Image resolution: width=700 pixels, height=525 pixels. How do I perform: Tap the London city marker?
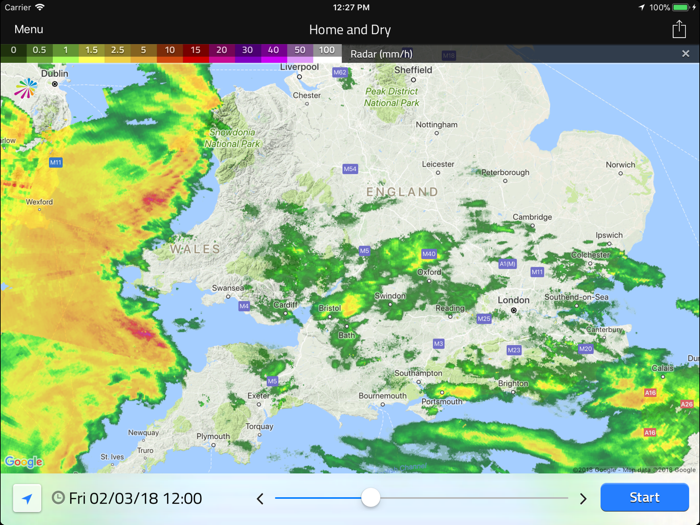tap(513, 310)
